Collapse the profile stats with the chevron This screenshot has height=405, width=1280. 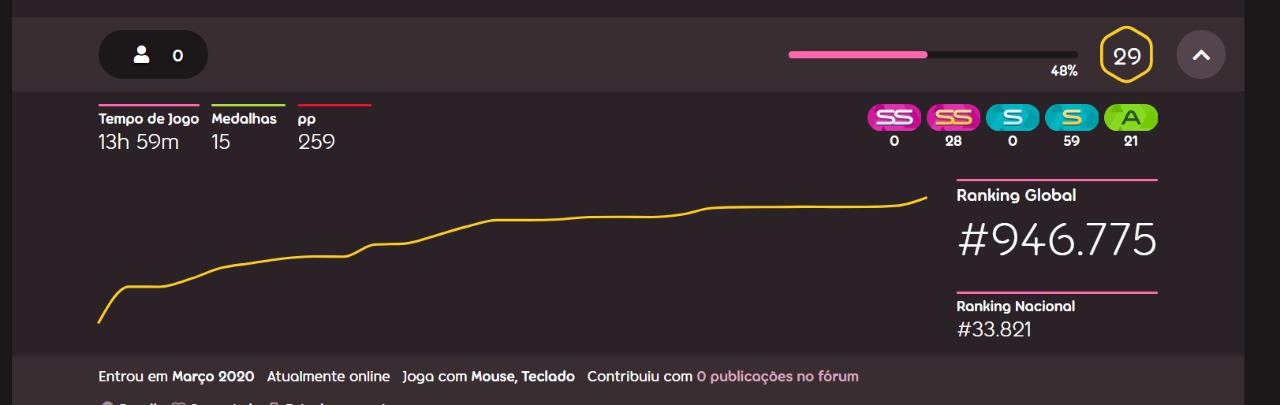(1201, 55)
